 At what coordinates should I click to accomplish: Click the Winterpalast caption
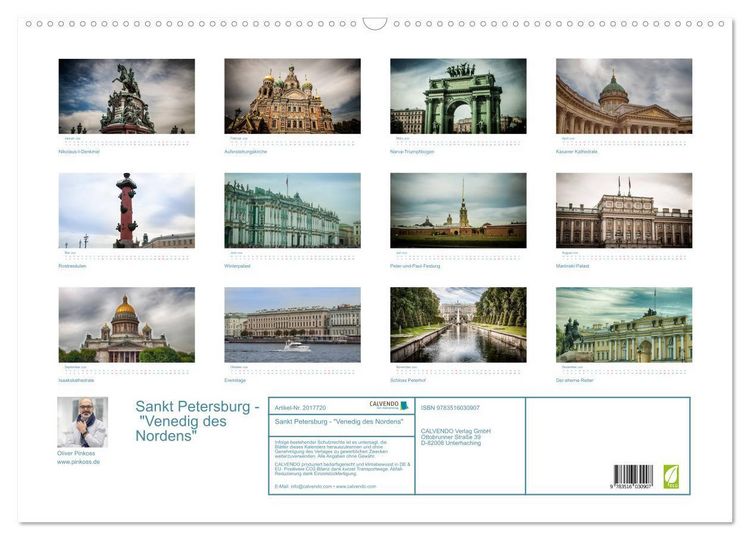(x=237, y=266)
